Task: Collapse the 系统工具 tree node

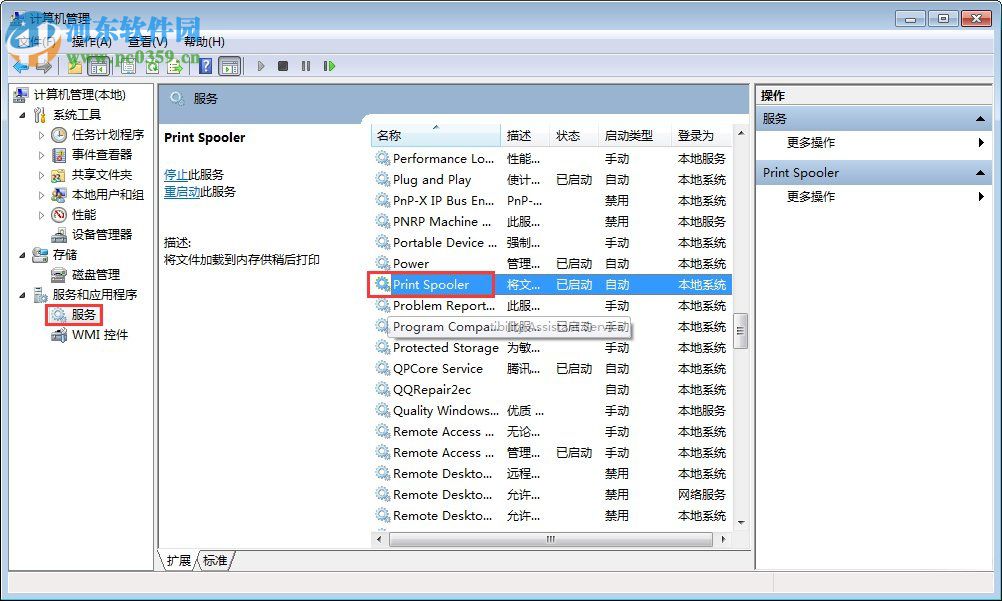Action: pos(24,114)
